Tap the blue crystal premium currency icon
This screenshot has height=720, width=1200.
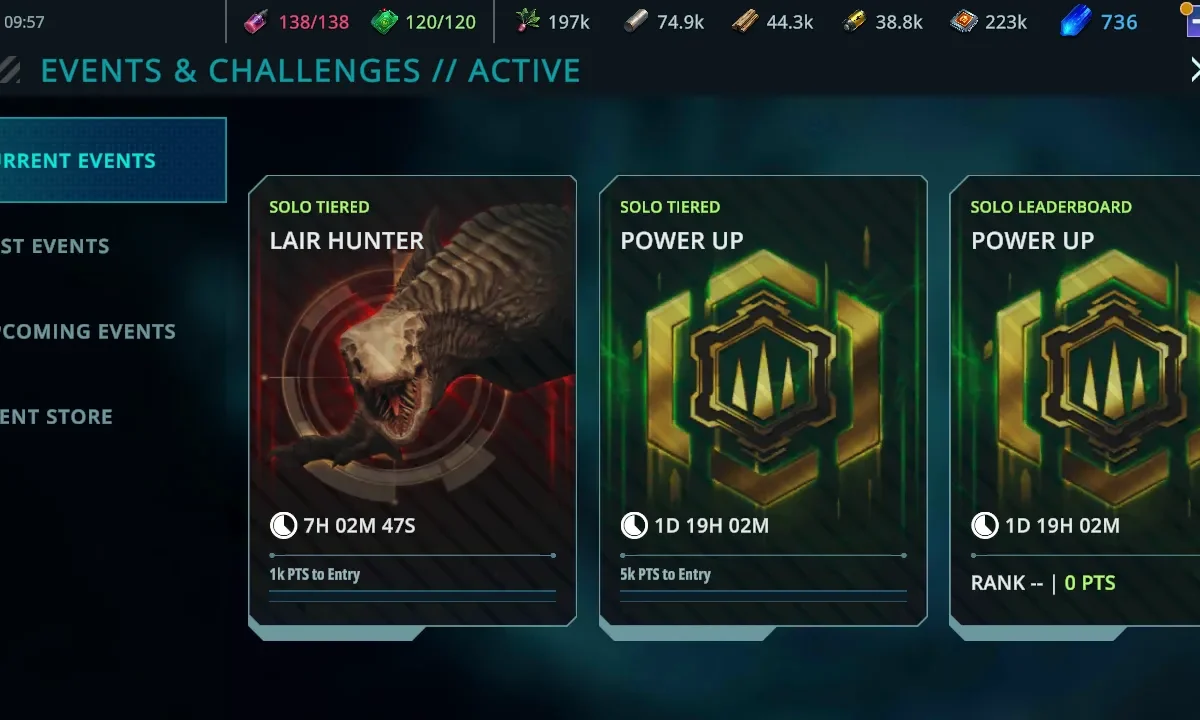[1075, 21]
